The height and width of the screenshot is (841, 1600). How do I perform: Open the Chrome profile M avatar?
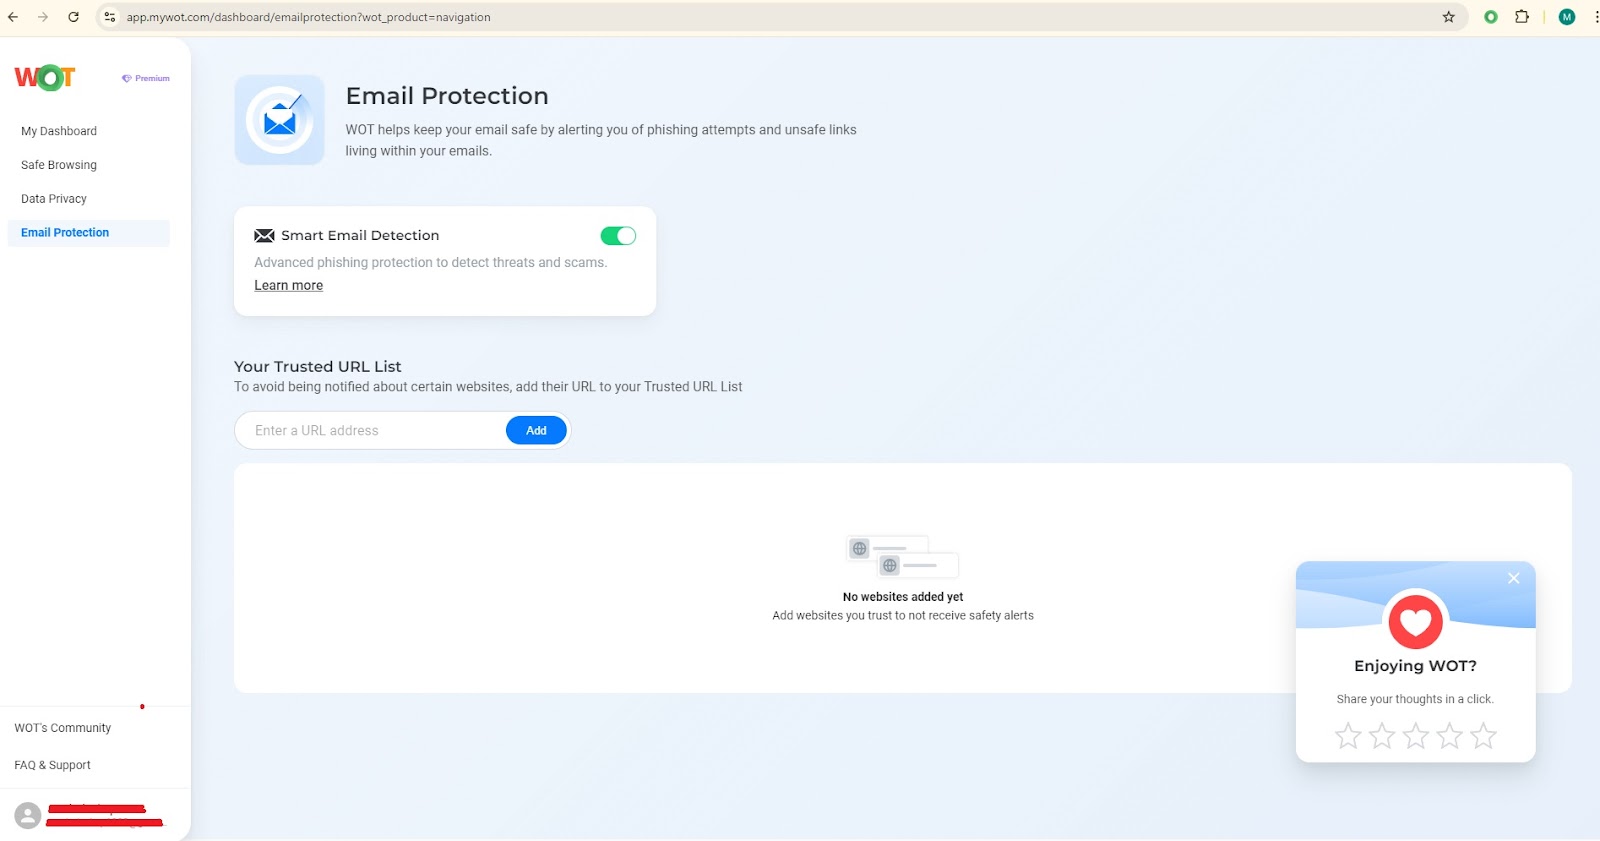(x=1567, y=17)
